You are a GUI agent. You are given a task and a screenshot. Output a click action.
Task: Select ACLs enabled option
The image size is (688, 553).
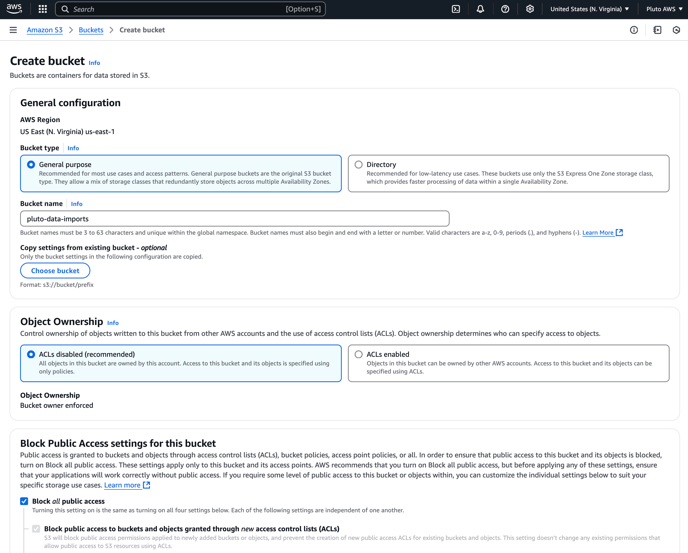(x=358, y=354)
